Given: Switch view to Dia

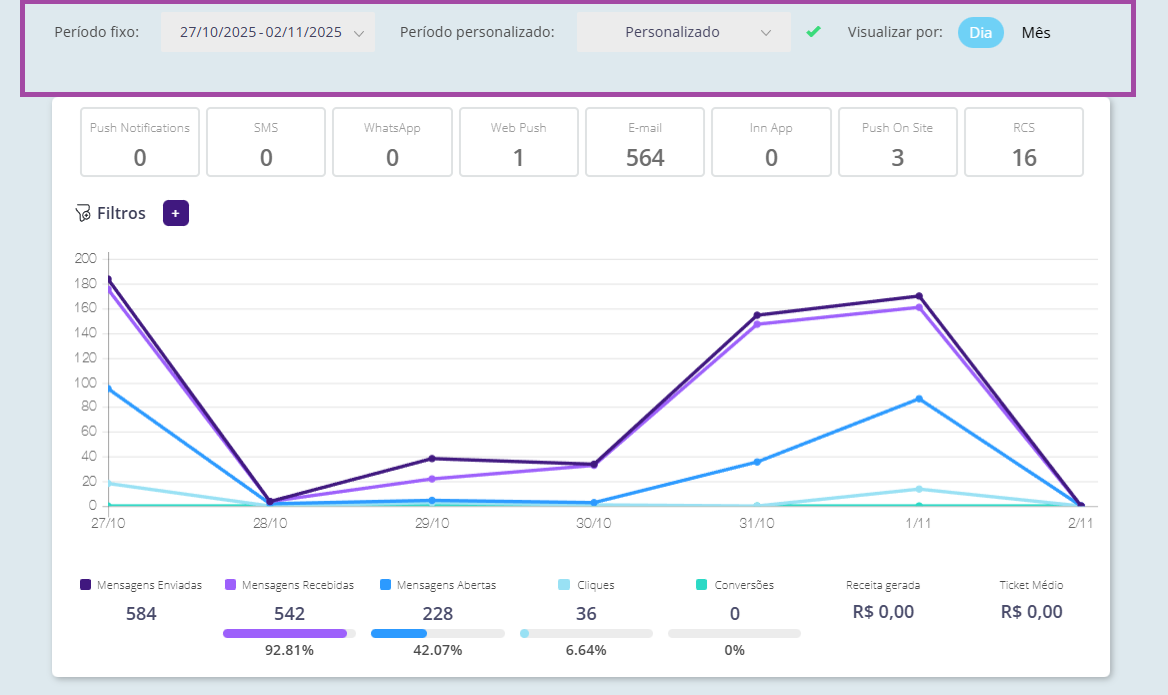Looking at the screenshot, I should tap(980, 32).
